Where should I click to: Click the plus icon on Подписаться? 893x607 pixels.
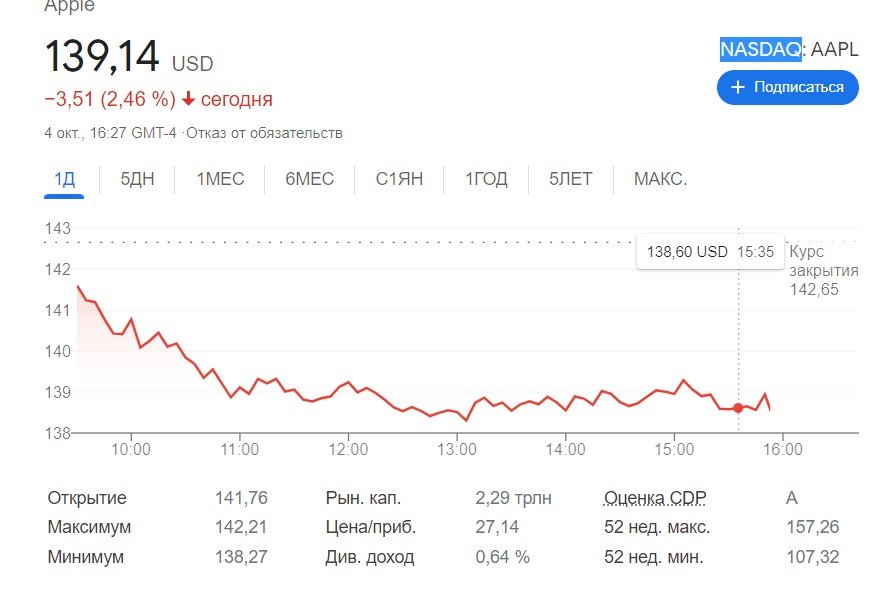[x=738, y=88]
